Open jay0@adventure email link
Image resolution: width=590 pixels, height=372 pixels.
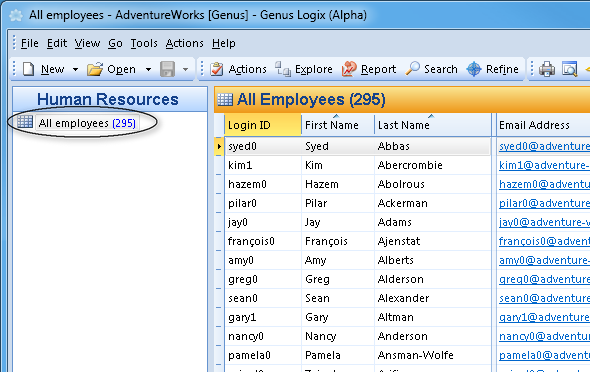click(544, 222)
